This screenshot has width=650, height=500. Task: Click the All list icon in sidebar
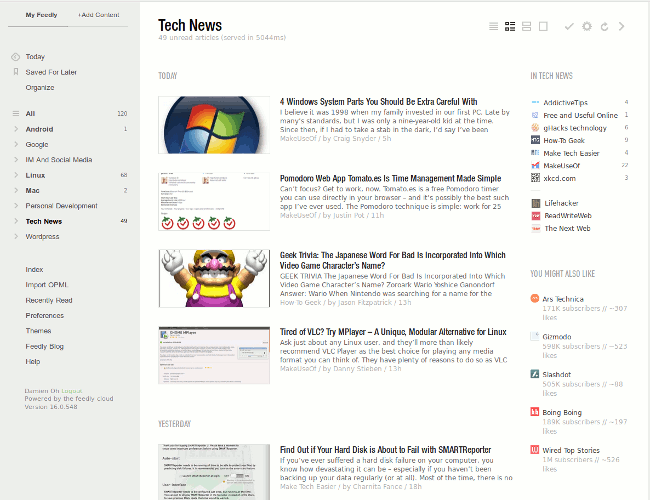[16, 114]
